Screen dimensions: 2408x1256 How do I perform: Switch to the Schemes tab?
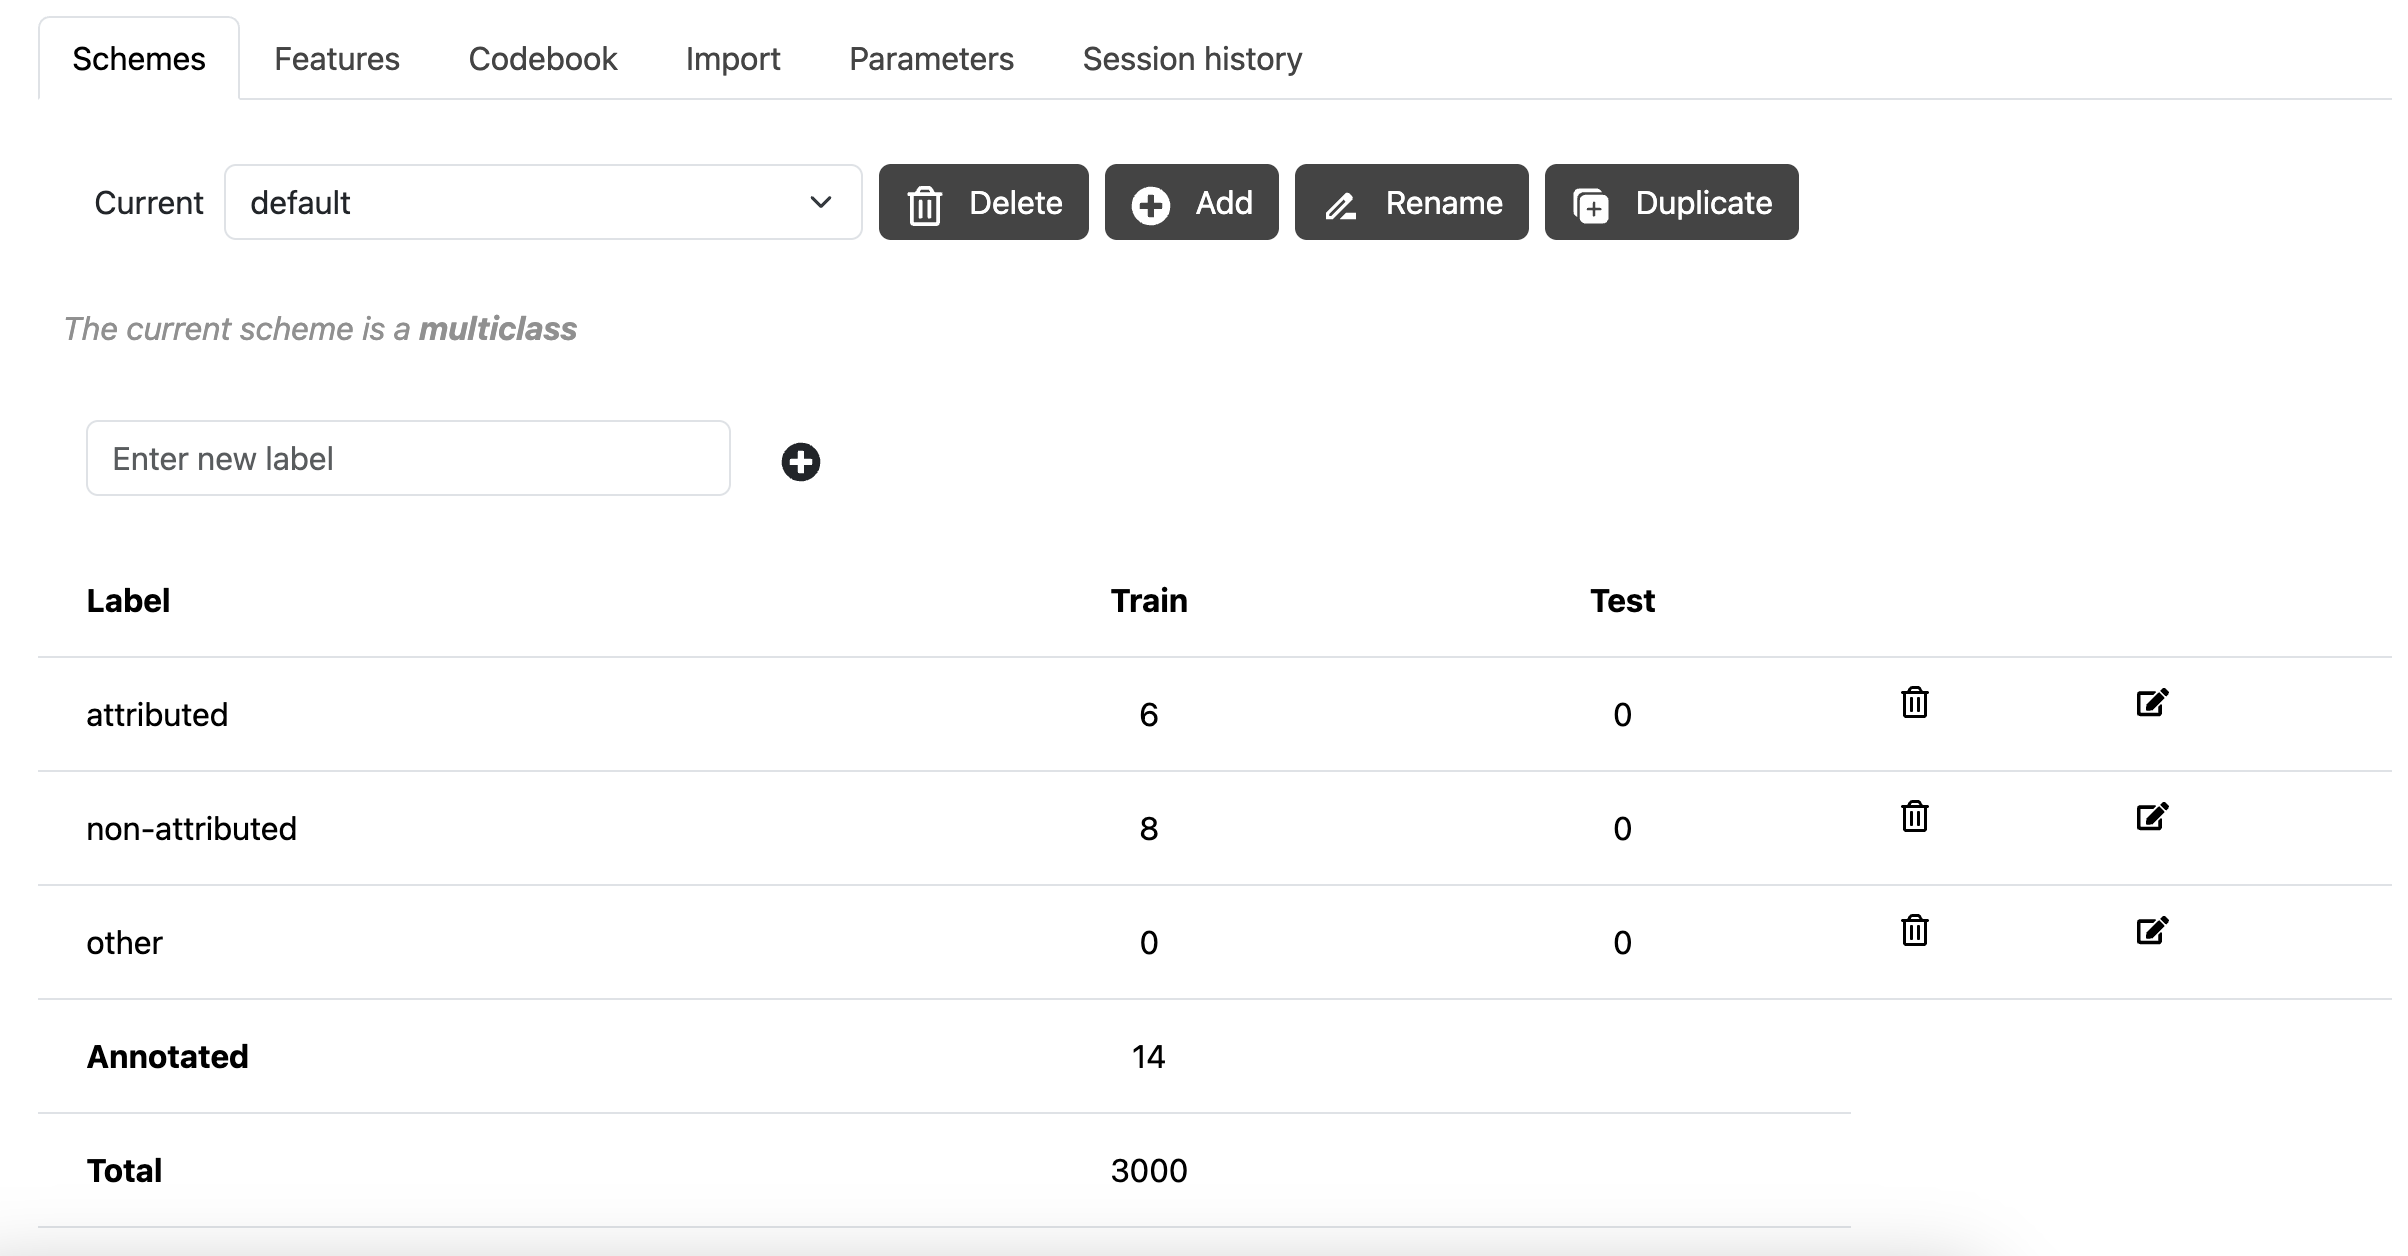point(139,59)
